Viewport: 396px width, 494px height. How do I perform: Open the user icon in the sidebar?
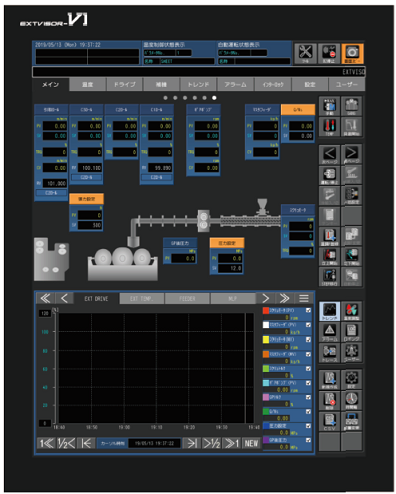click(351, 353)
